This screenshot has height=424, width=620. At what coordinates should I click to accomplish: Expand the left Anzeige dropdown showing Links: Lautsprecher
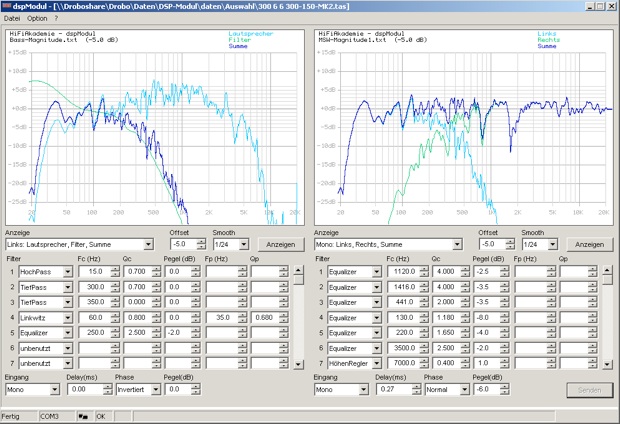148,244
